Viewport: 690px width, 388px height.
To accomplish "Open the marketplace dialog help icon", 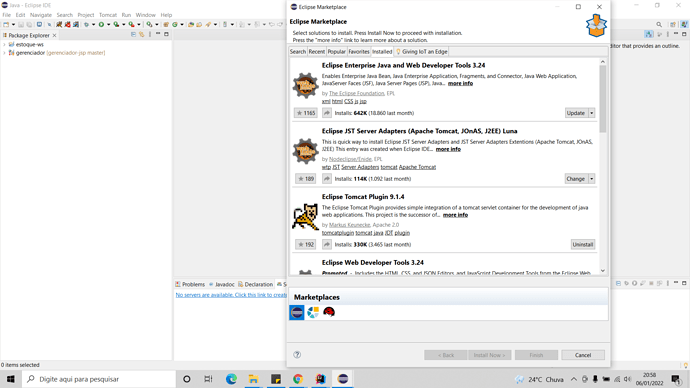I will [297, 355].
